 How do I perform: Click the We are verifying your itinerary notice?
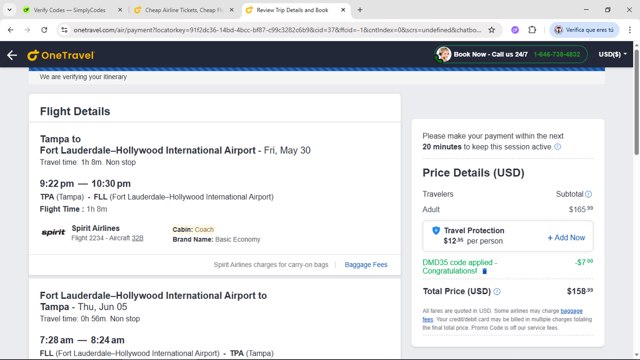coord(83,77)
